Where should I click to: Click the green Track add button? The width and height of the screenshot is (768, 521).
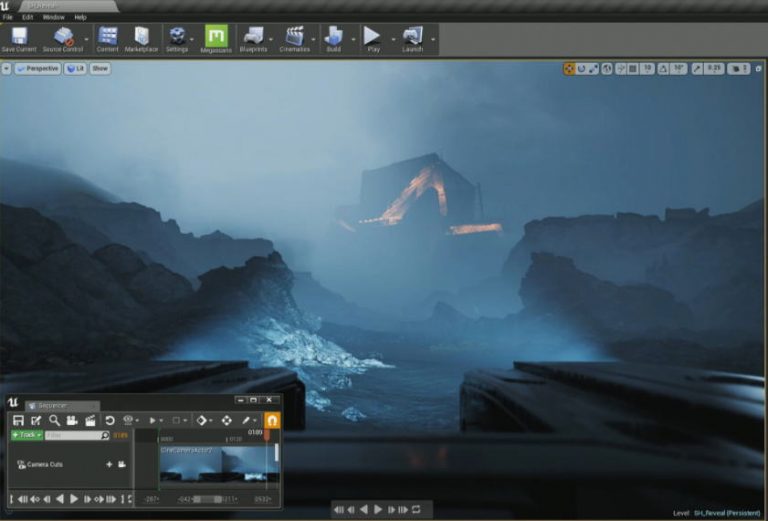click(x=27, y=435)
